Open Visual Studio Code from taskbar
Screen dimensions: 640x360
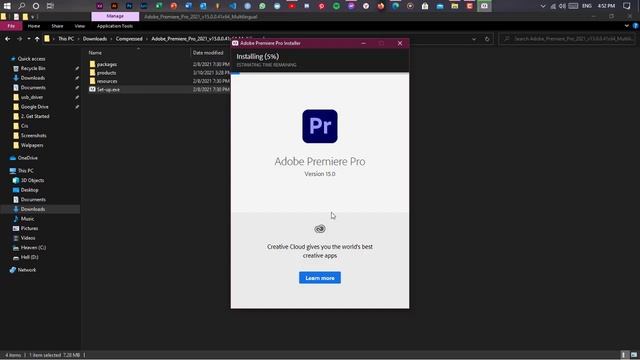233,6
